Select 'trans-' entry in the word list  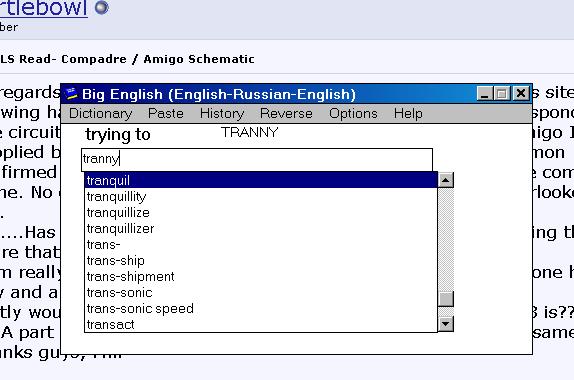pyautogui.click(x=261, y=245)
